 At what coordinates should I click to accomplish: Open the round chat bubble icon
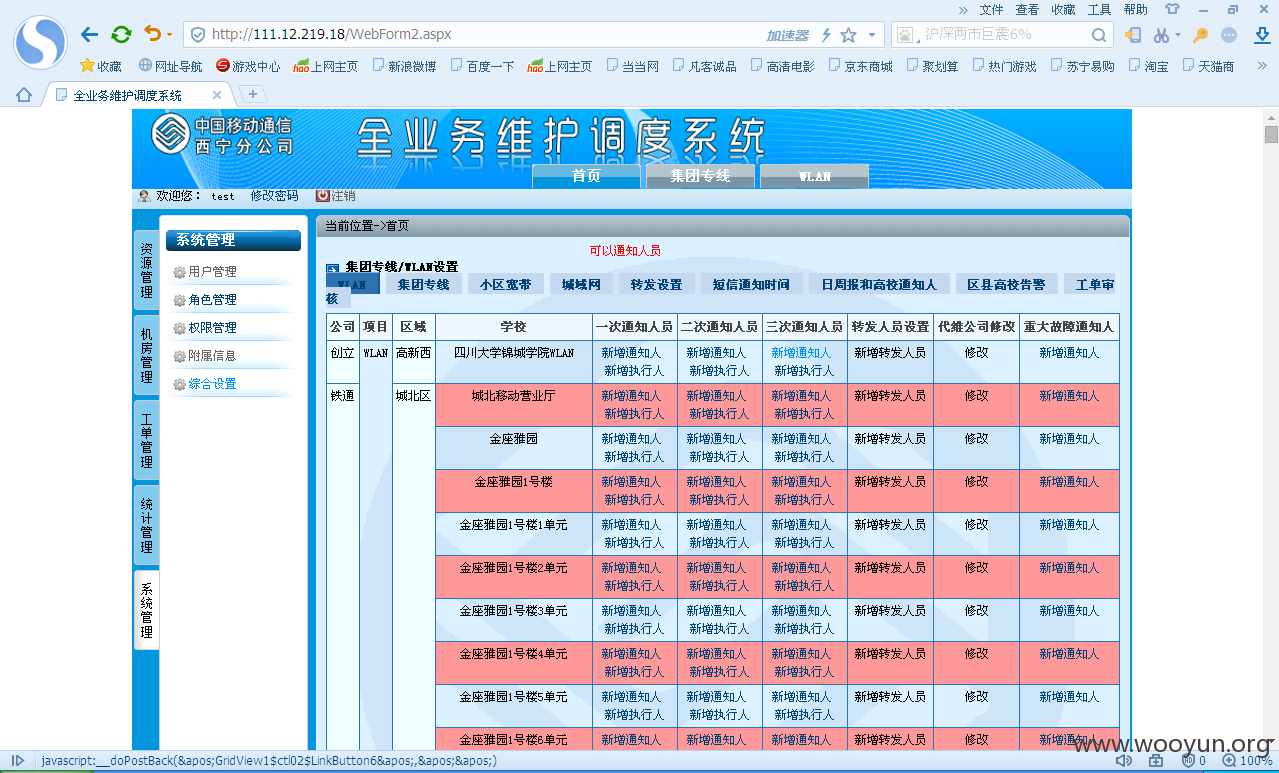pyautogui.click(x=1230, y=35)
